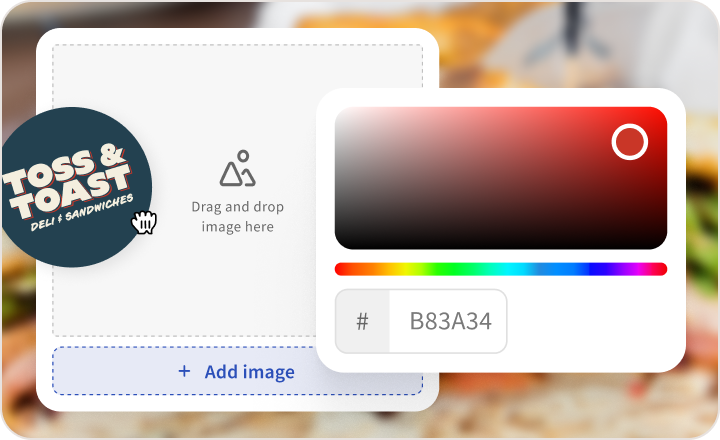Click the hex color field showing B83A34
The image size is (720, 440).
[448, 321]
